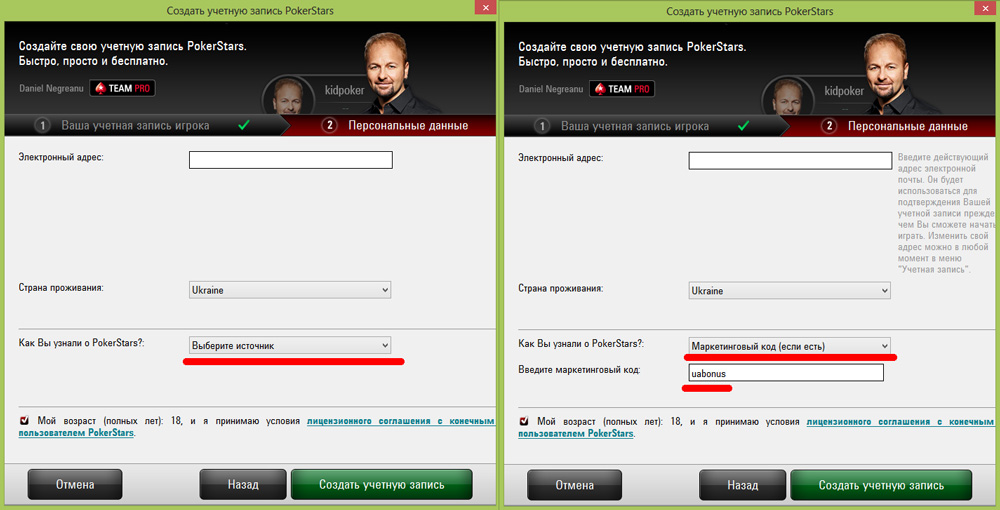Toggle age confirmation checkbox in right window
The width and height of the screenshot is (1000, 510).
[524, 421]
